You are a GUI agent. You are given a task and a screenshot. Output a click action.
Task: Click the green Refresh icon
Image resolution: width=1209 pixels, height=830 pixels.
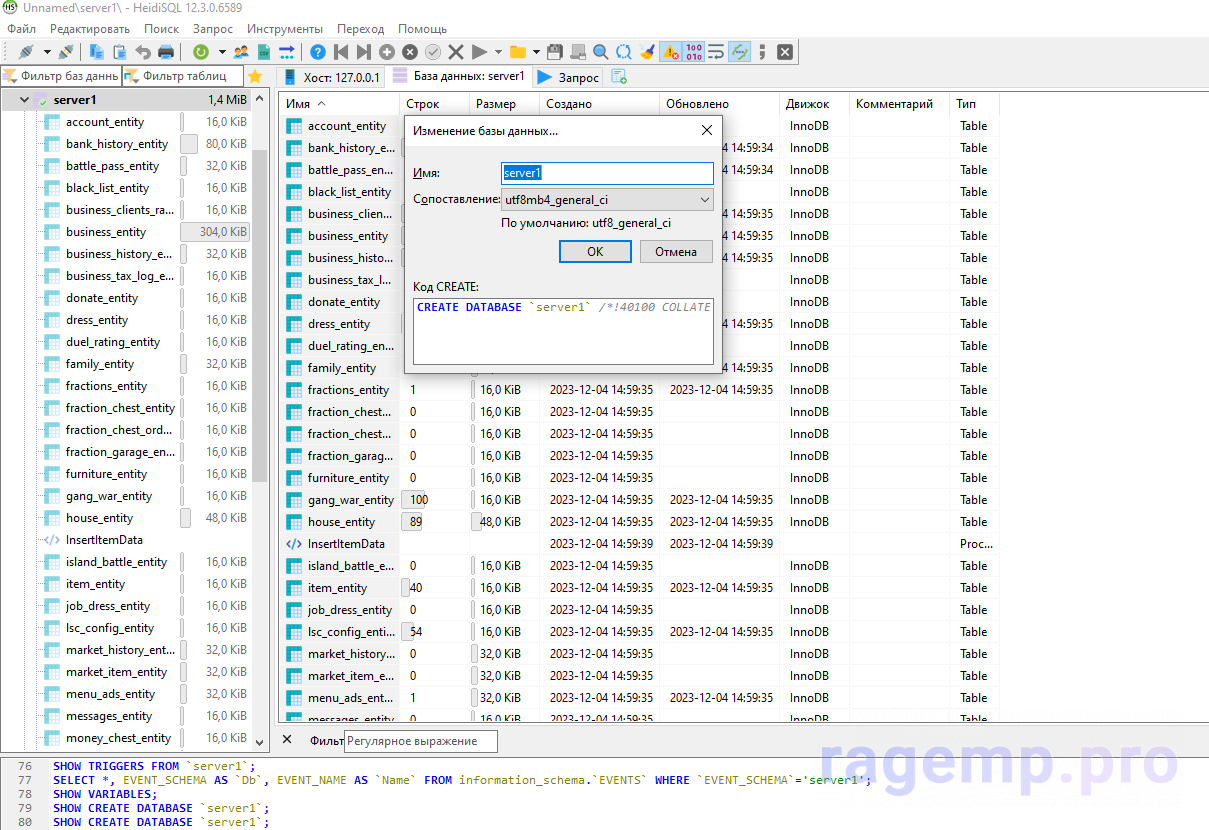point(201,52)
